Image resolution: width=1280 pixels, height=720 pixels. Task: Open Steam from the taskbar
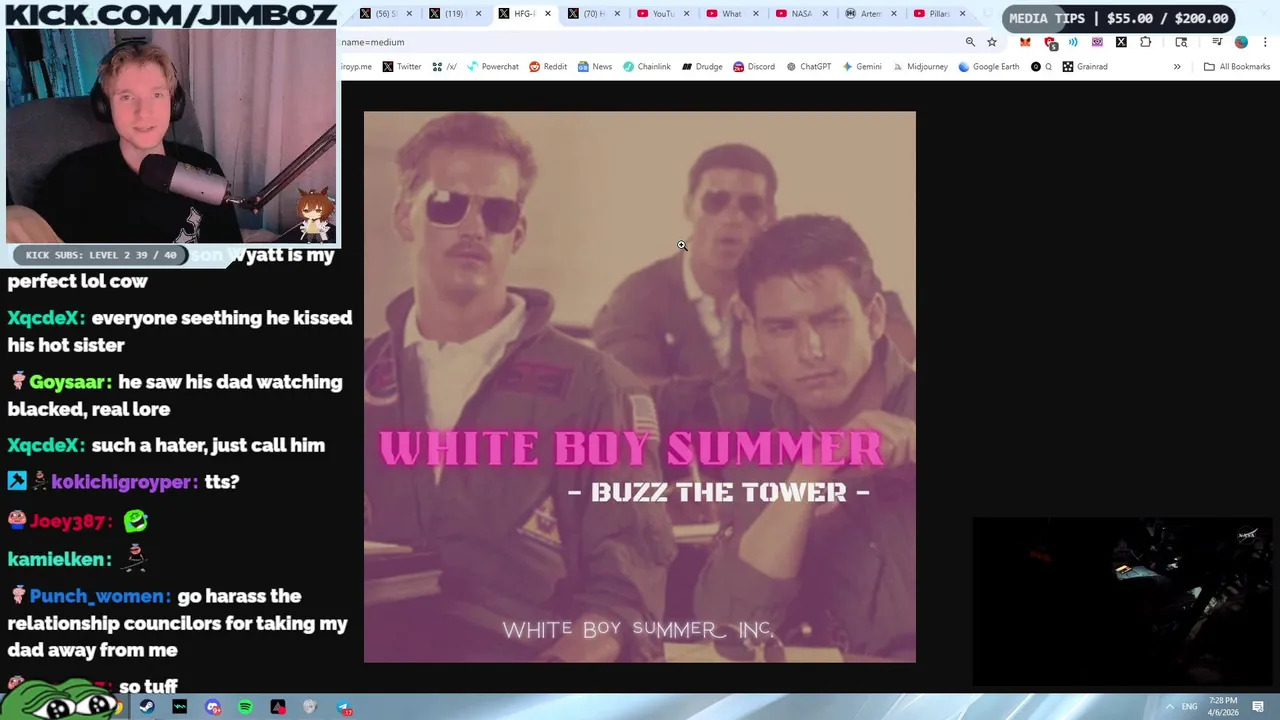click(147, 707)
